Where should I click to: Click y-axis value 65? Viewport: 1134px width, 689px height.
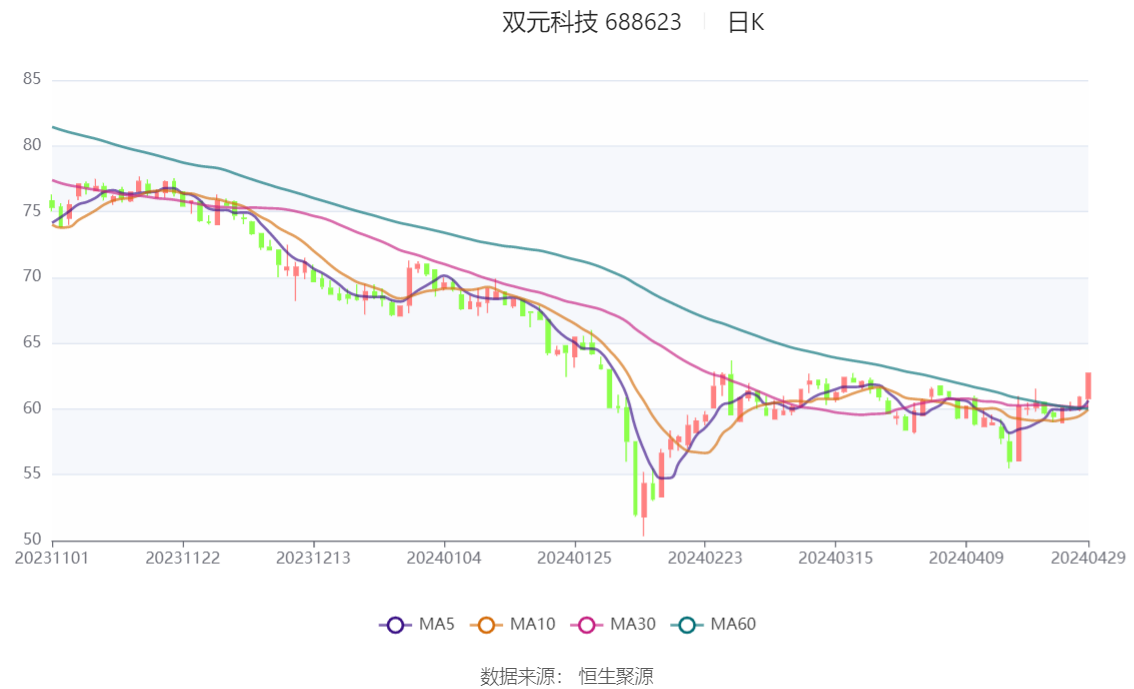(x=32, y=342)
